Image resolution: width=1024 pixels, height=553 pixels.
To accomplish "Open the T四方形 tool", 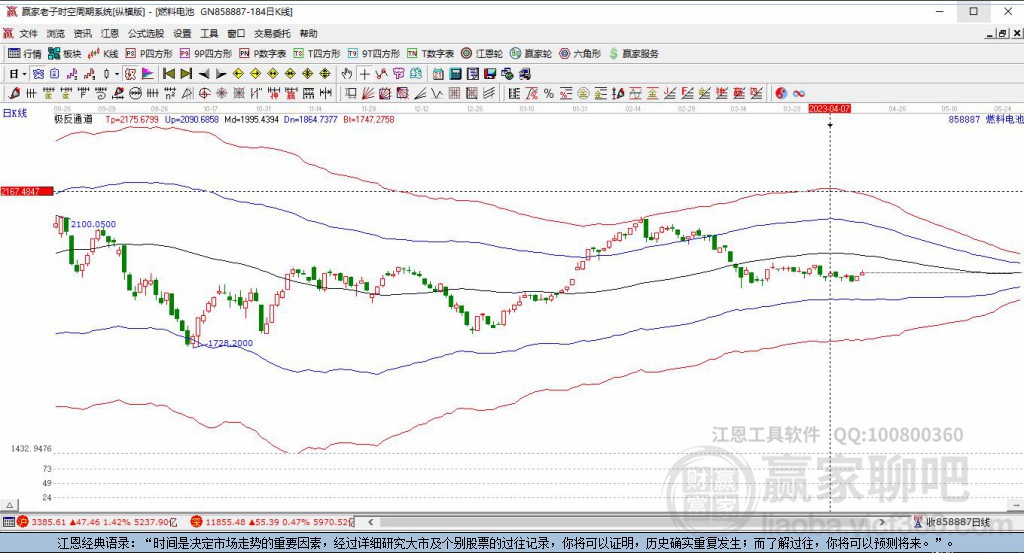I will [317, 54].
